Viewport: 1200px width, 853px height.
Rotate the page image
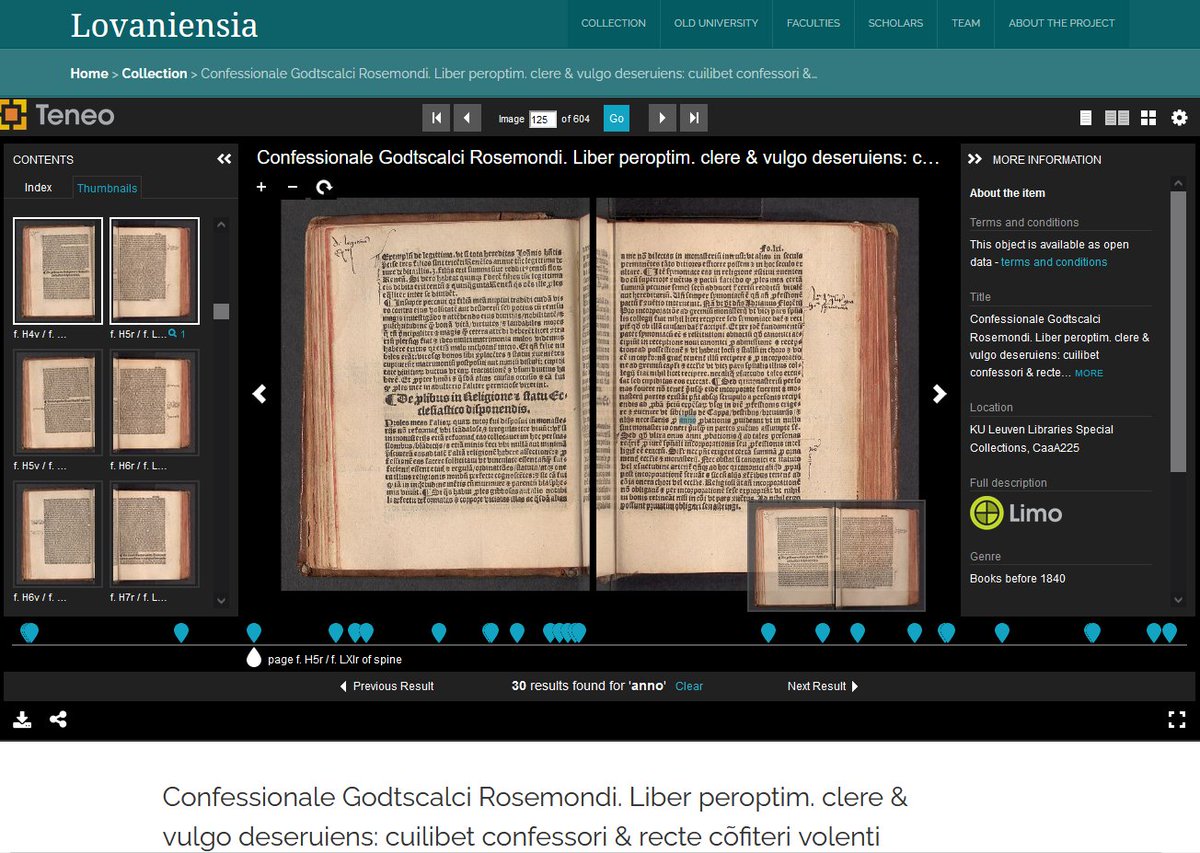tap(322, 187)
